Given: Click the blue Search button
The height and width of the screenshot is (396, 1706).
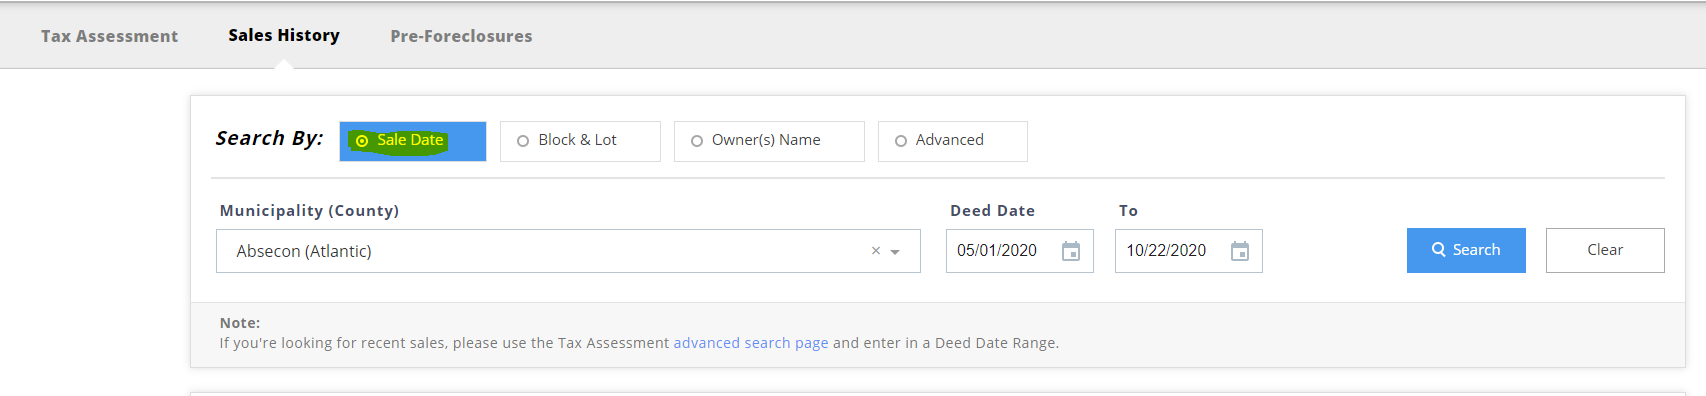Looking at the screenshot, I should tap(1466, 250).
